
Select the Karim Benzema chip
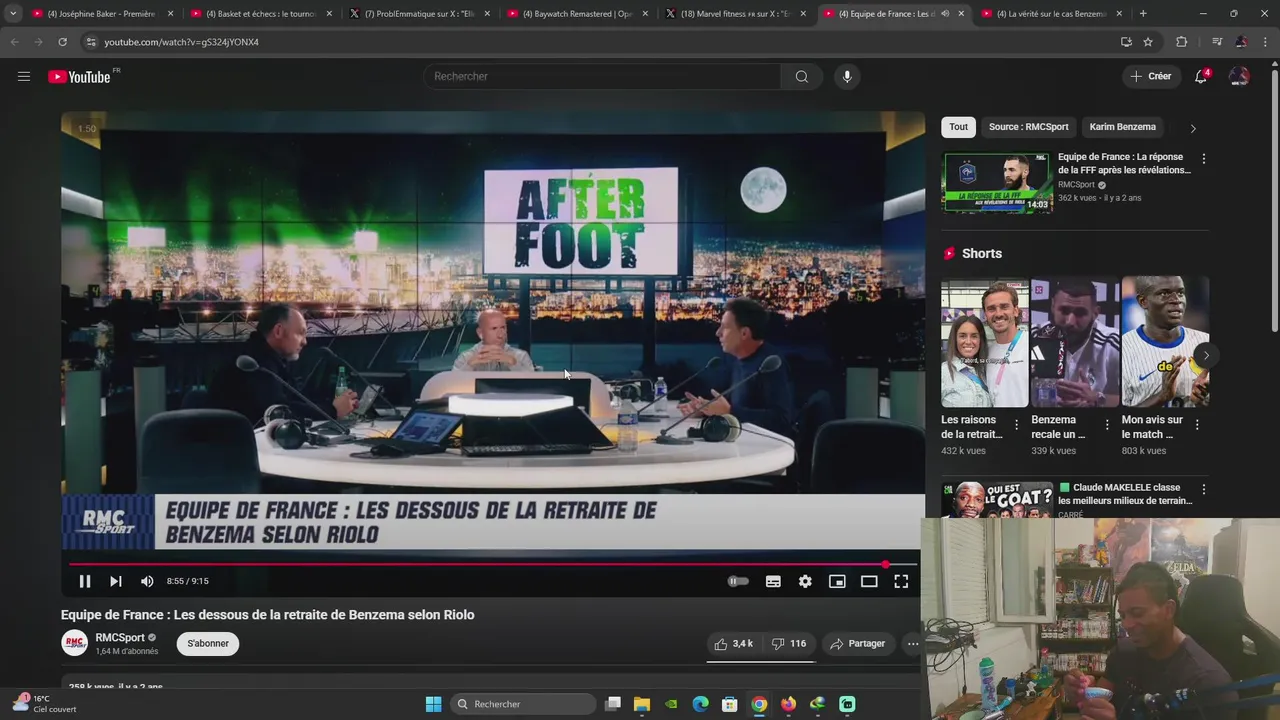(x=1122, y=127)
